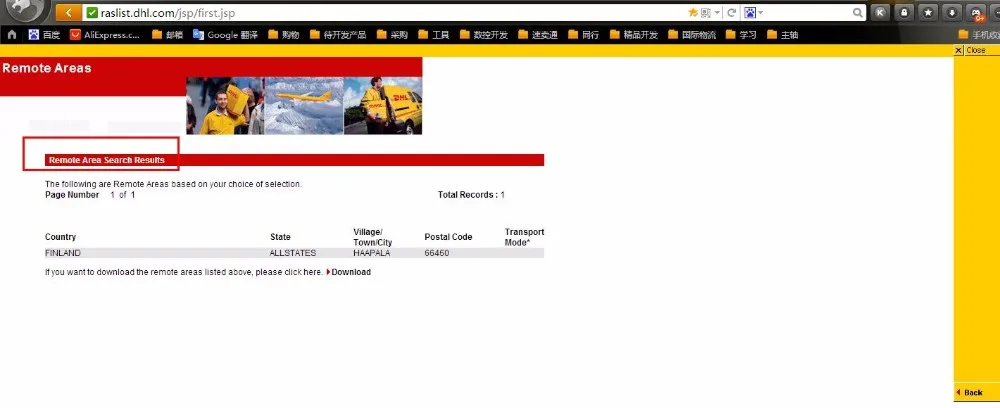Image resolution: width=1000 pixels, height=408 pixels.
Task: Click the Back link in yellow sidebar
Action: 973,392
